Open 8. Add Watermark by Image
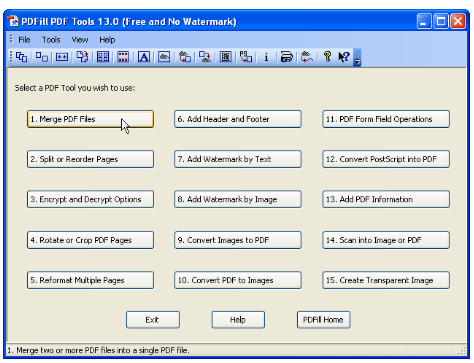Screen dimensions: 474x363 click(x=238, y=199)
